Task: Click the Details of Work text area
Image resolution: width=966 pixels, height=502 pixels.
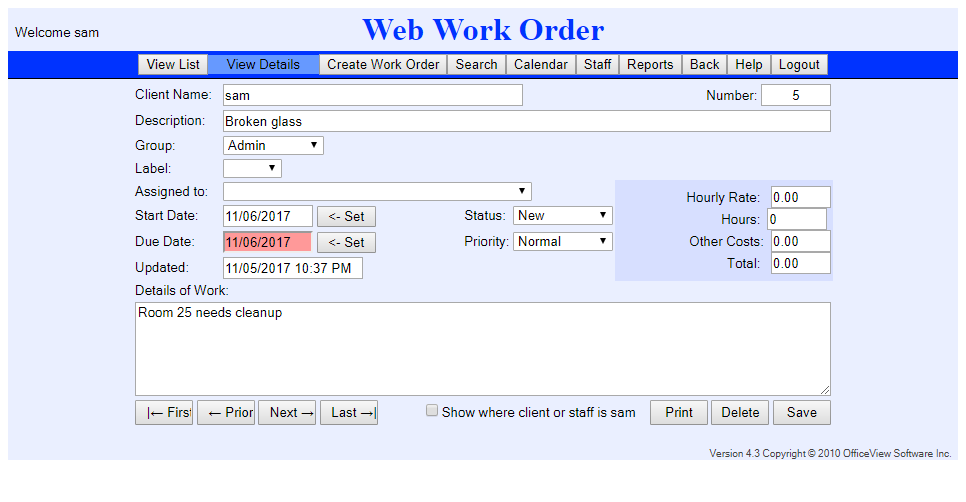Action: pos(482,348)
